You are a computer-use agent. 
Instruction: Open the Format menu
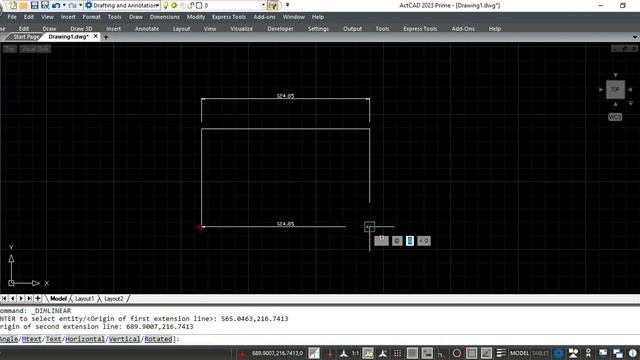[91, 17]
